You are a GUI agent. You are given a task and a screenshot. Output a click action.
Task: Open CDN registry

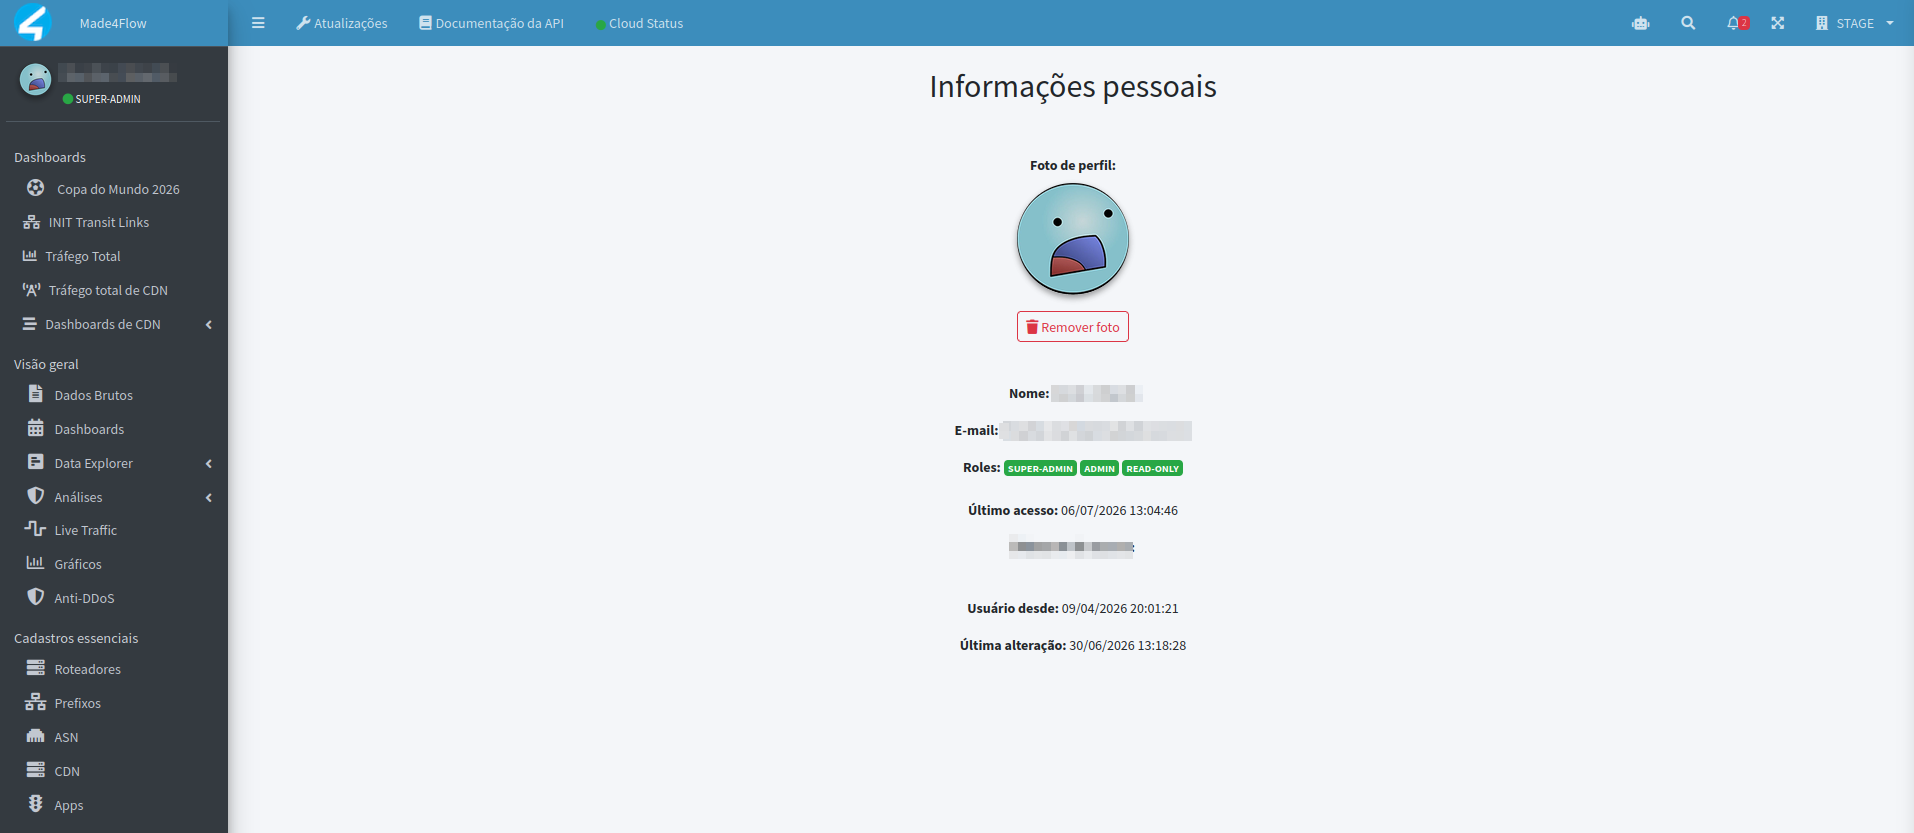click(x=67, y=771)
